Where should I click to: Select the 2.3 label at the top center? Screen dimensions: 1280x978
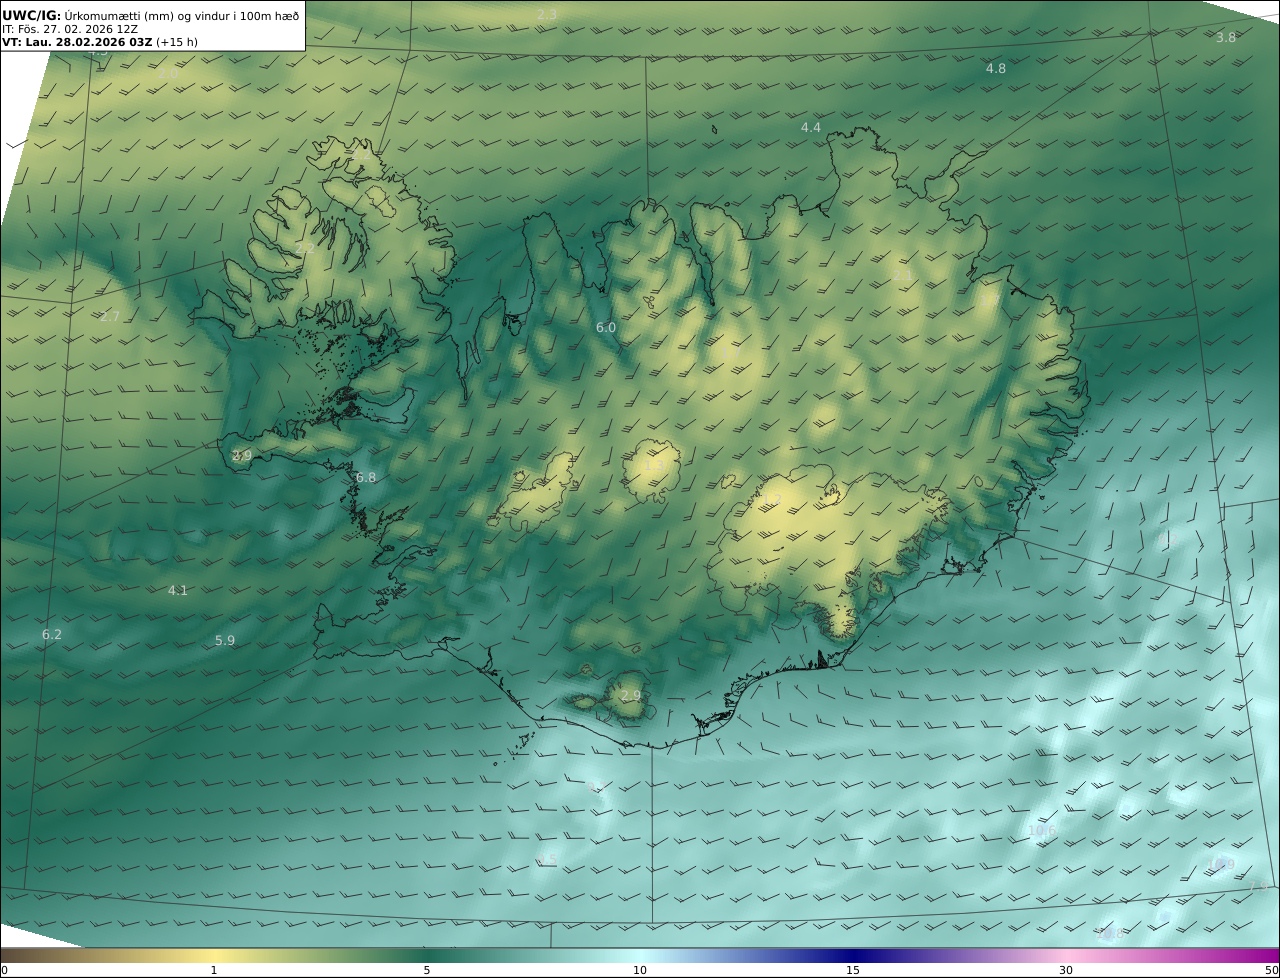pos(547,14)
